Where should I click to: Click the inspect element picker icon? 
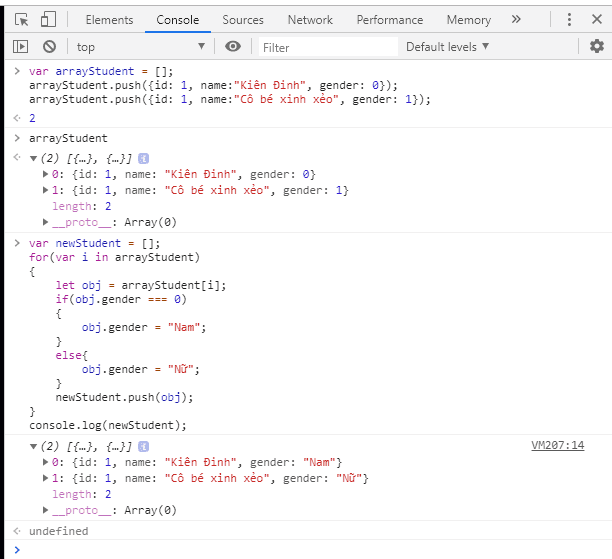22,20
